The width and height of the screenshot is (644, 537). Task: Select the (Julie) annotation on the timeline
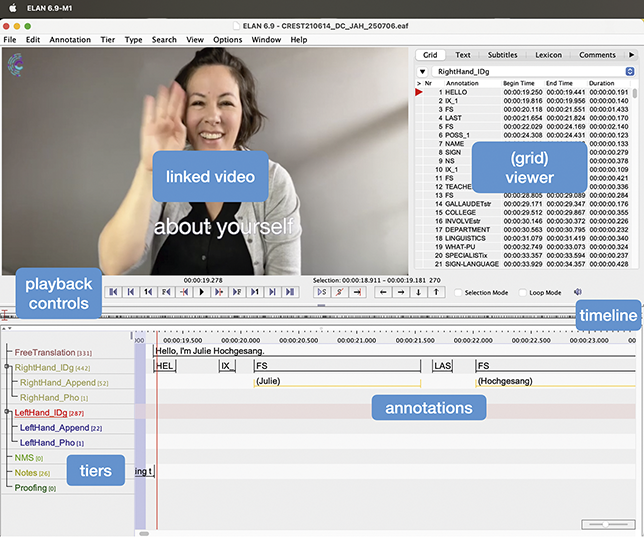[x=337, y=382]
